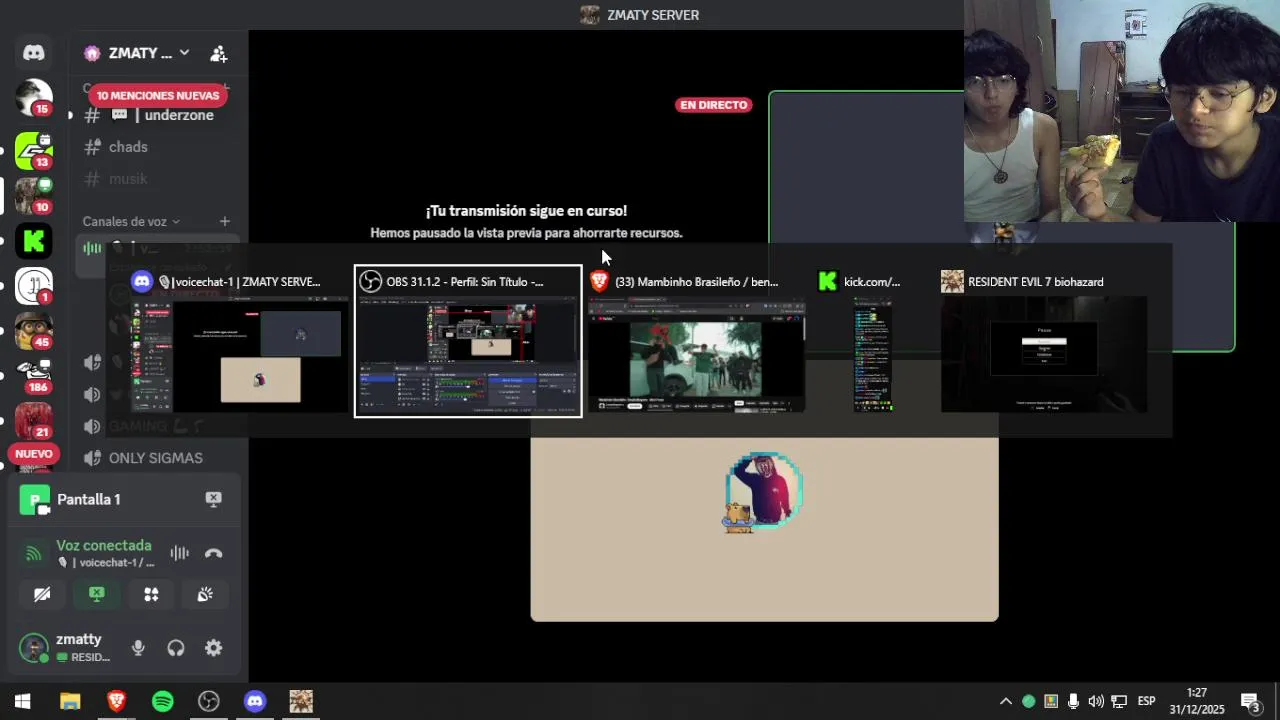The image size is (1280, 720).
Task: Open the green K Kick server icon
Action: point(34,241)
